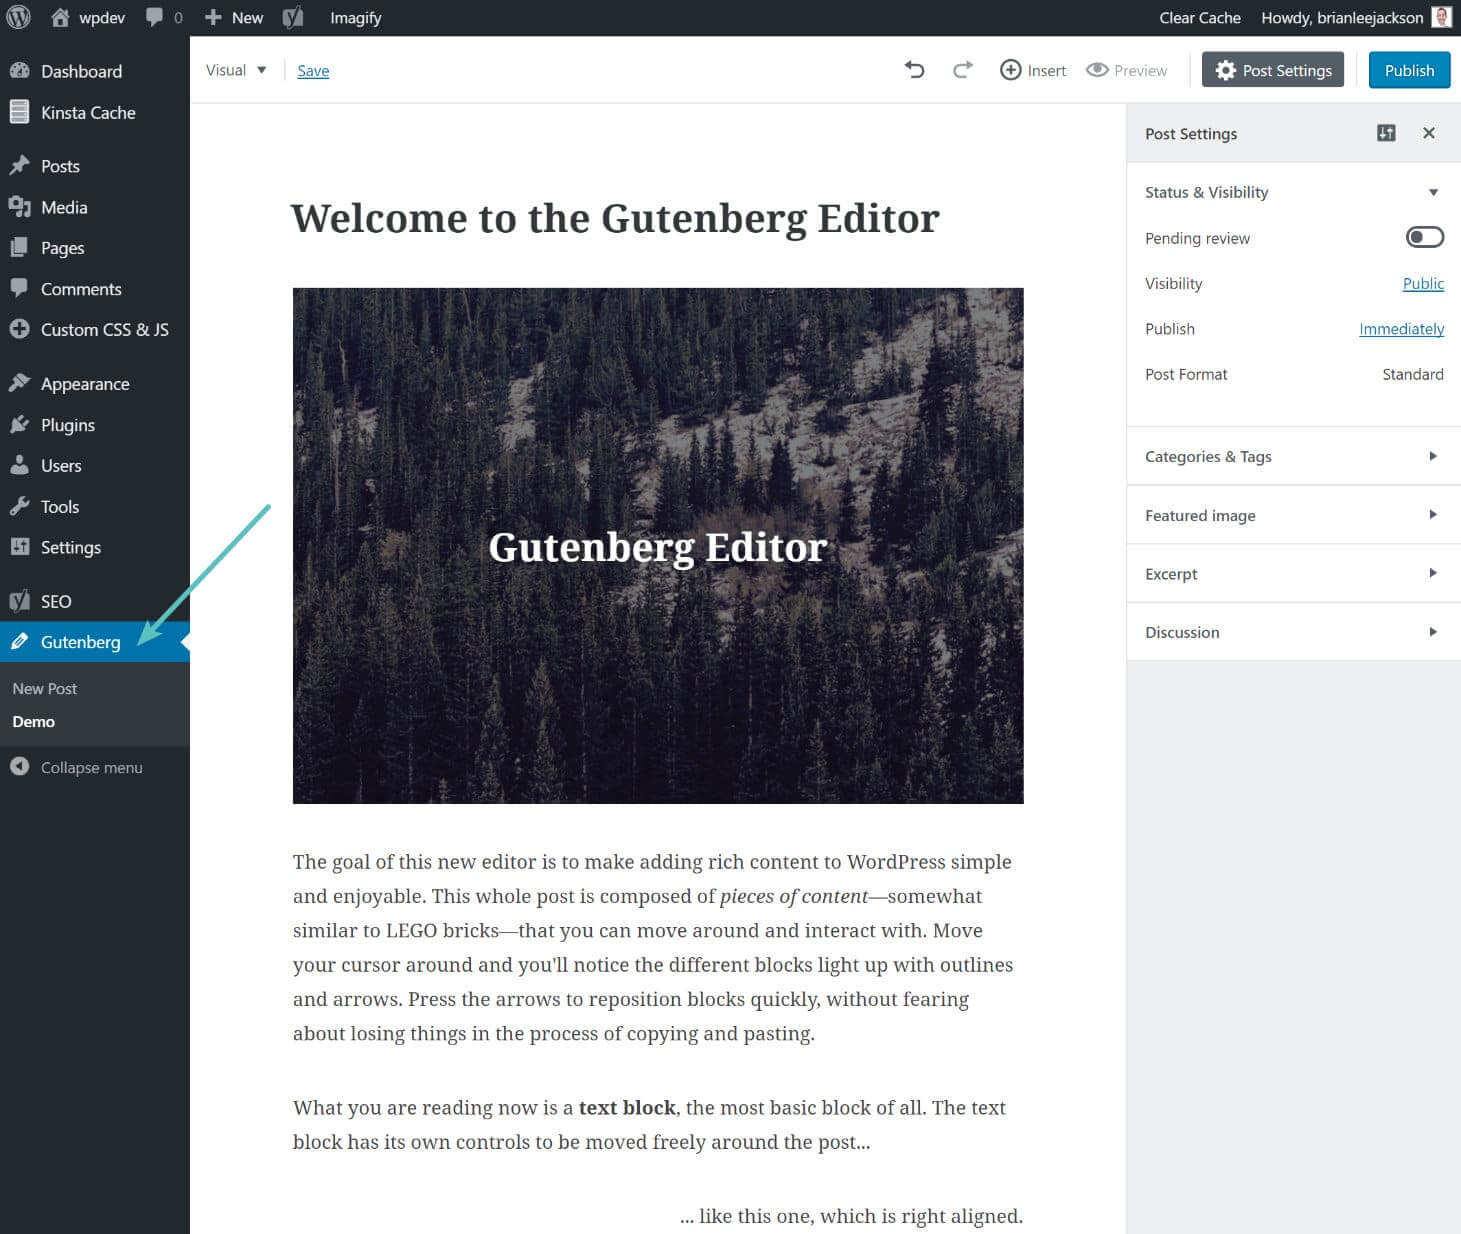Image resolution: width=1461 pixels, height=1234 pixels.
Task: Click the Yoast SEO icon in the admin bar
Action: (x=293, y=17)
